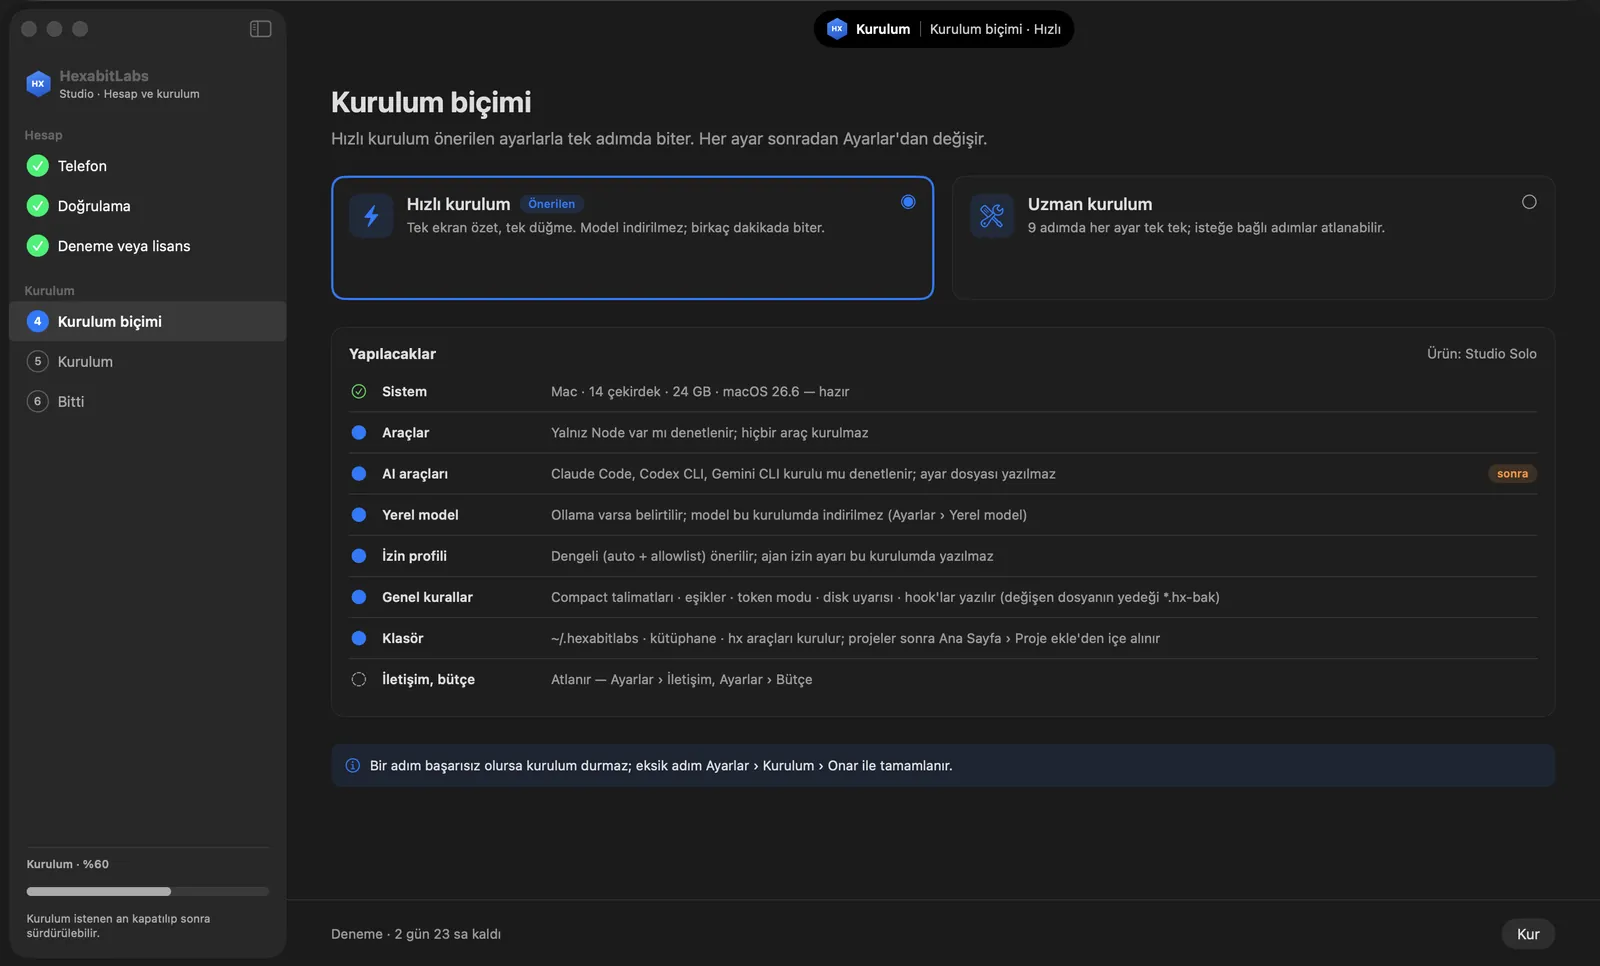Screen dimensions: 1600x966
Task: Click the green checkmark next to Doğrulama
Action: coord(38,206)
